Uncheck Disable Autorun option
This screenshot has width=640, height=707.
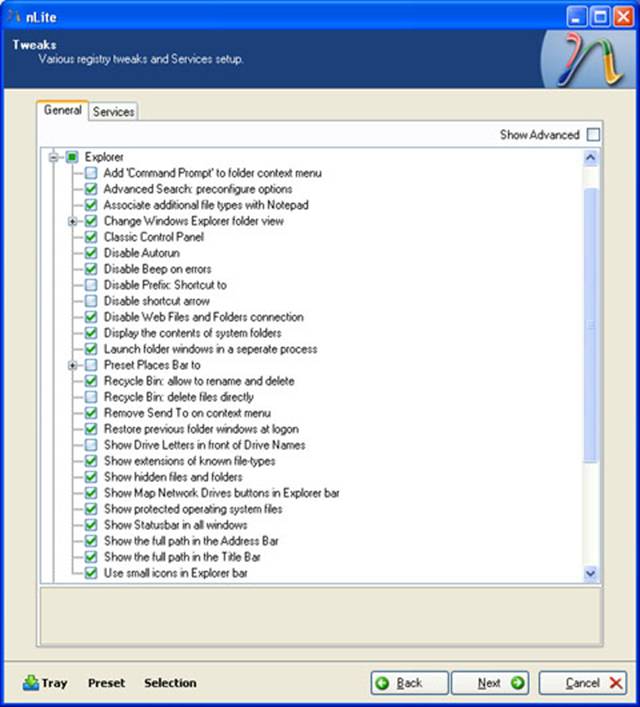[91, 253]
